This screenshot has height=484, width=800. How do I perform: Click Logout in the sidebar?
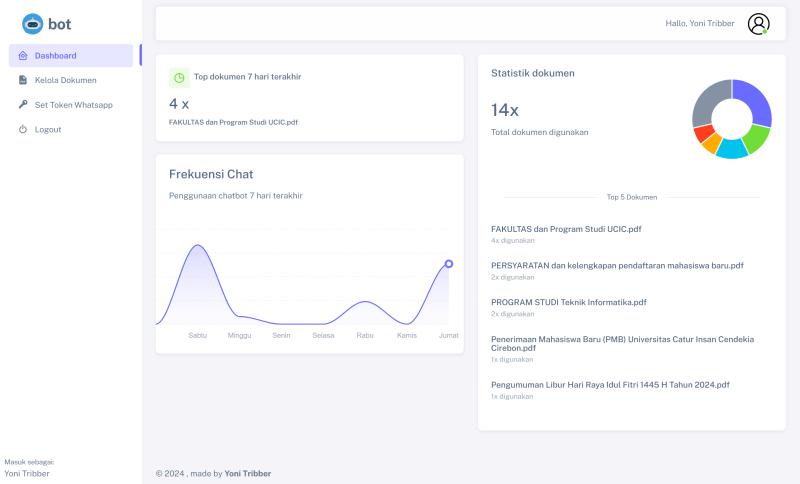pyautogui.click(x=48, y=130)
